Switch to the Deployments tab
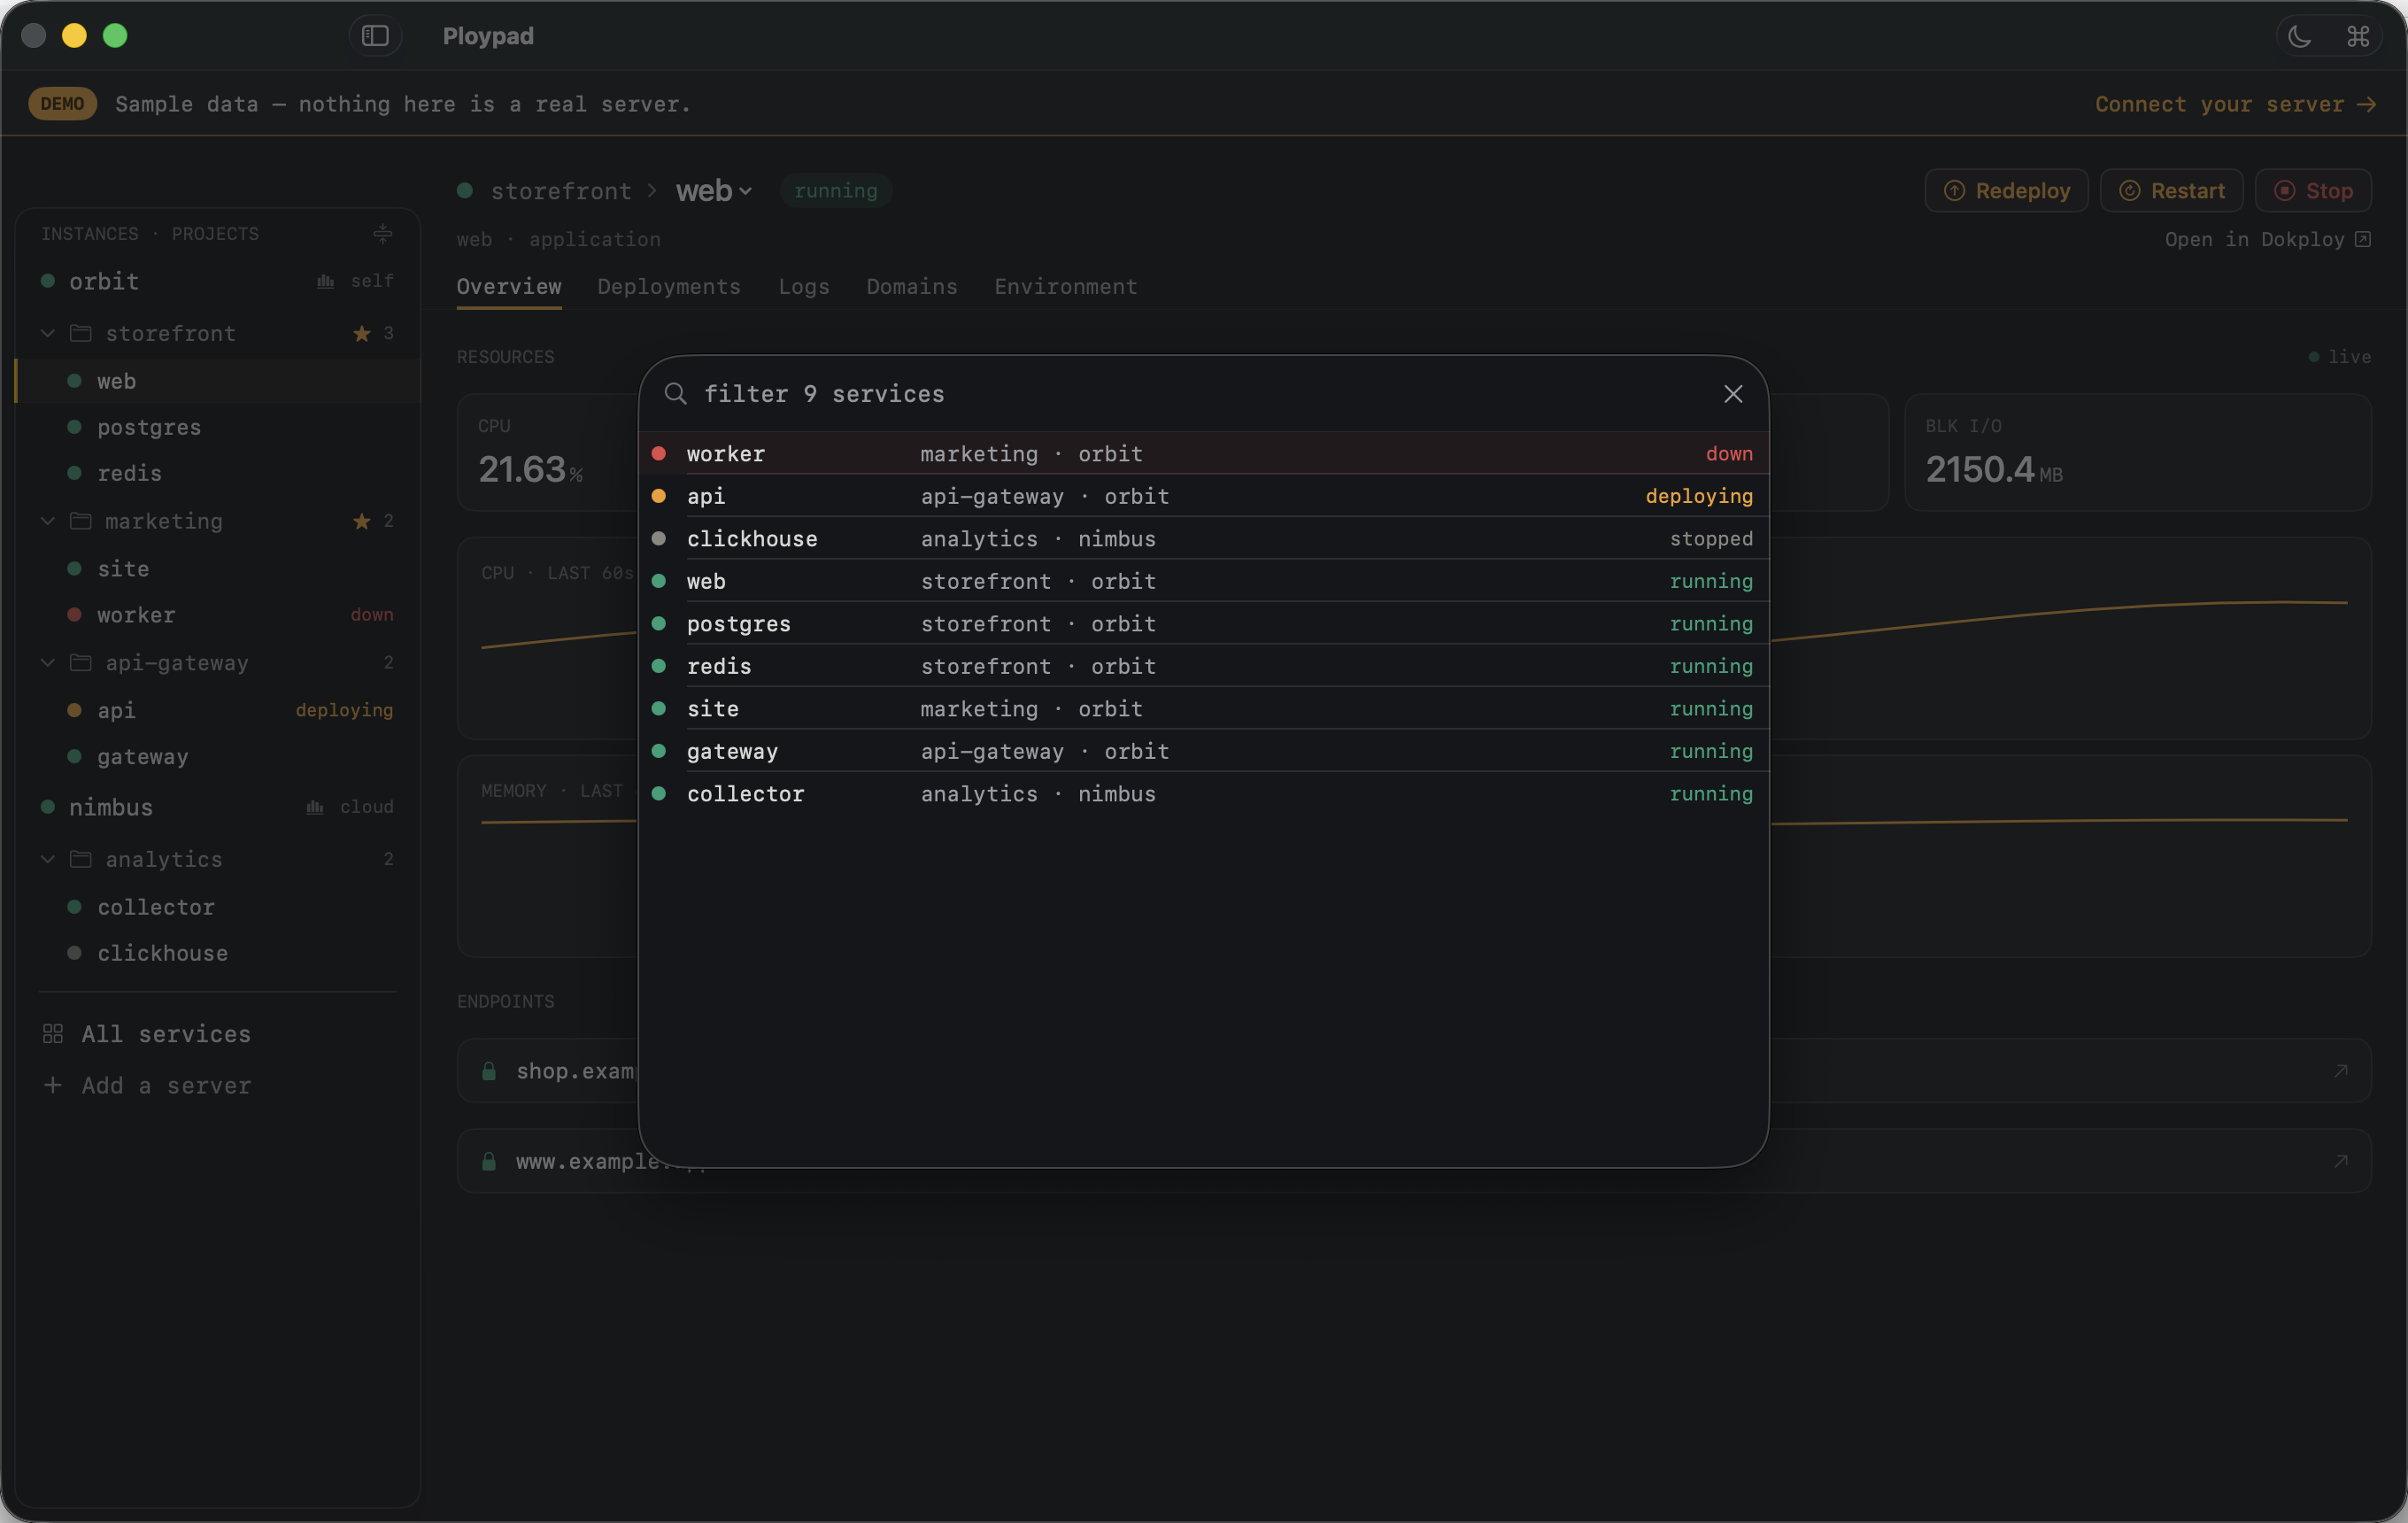Screen dimensions: 2408x1523 (x=669, y=287)
